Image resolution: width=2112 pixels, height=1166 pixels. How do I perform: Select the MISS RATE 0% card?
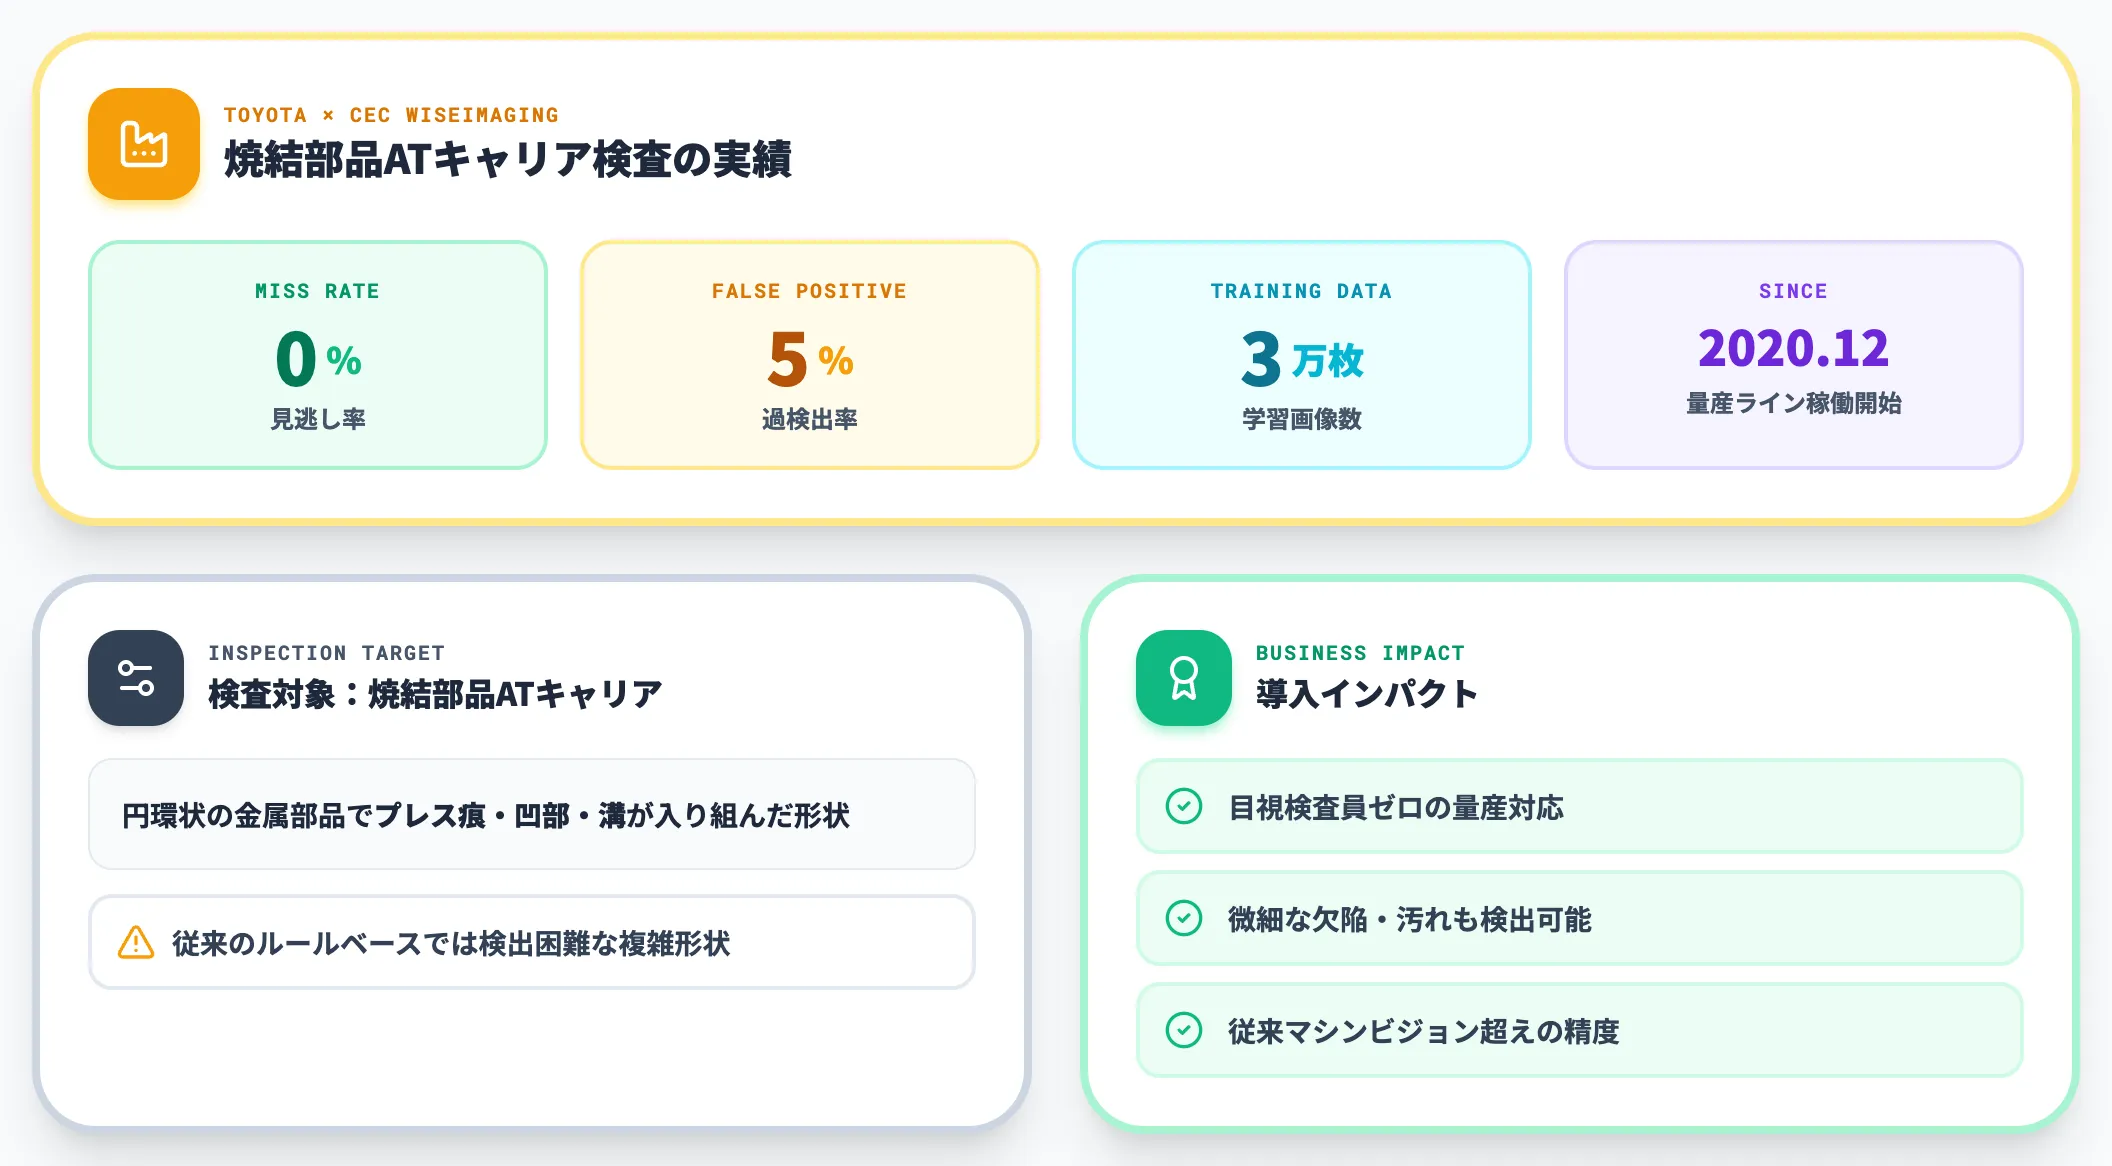coord(318,355)
